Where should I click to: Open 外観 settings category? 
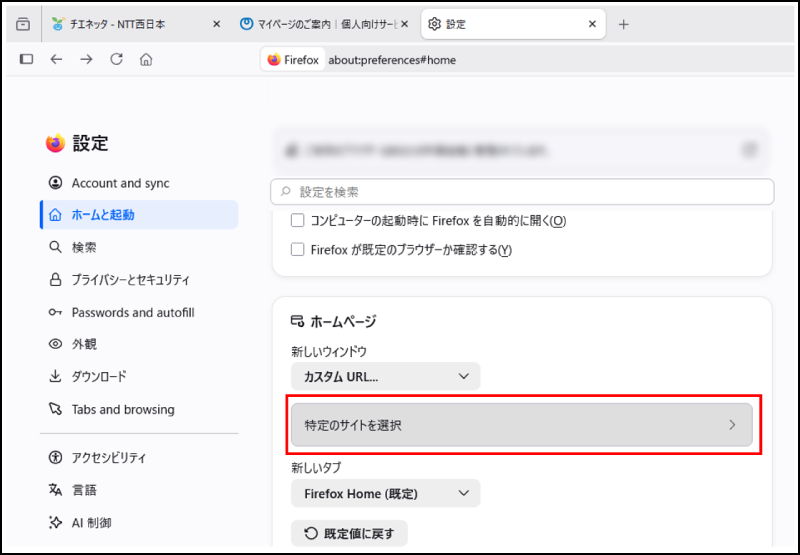pos(139,344)
